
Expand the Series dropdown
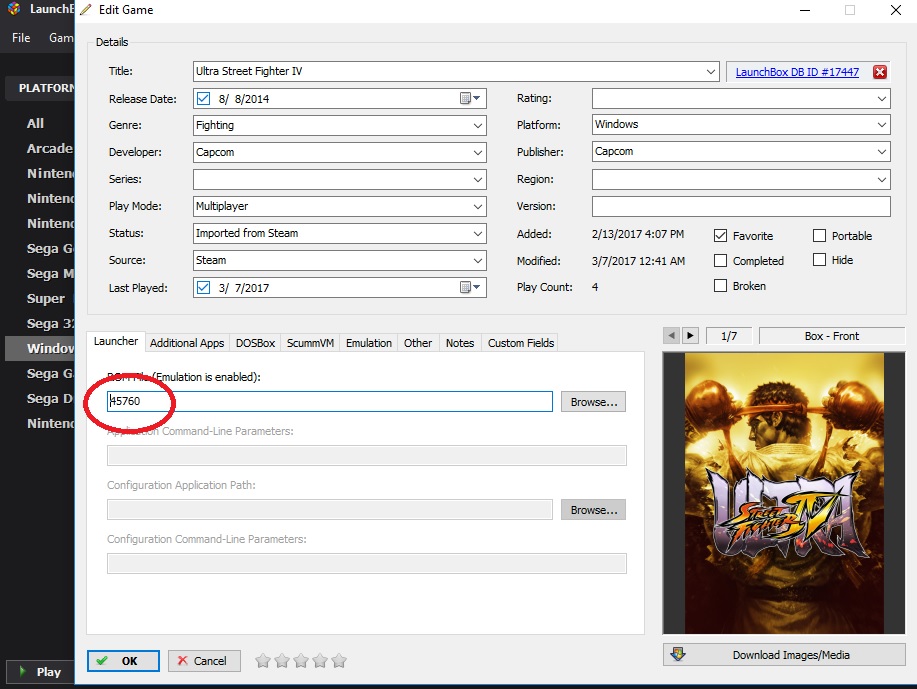click(478, 179)
